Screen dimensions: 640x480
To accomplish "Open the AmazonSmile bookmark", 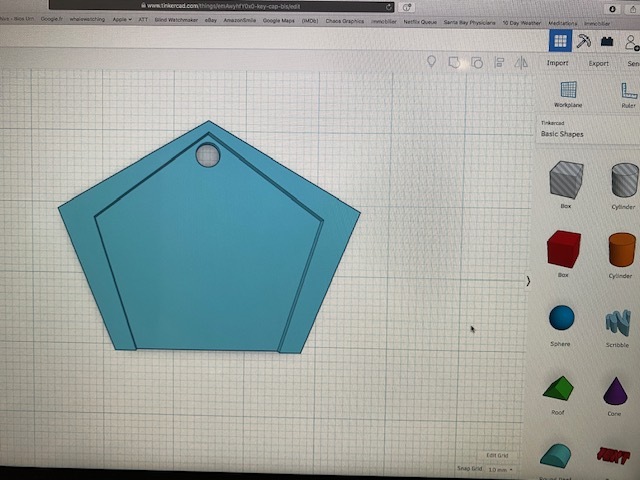I will coord(240,20).
